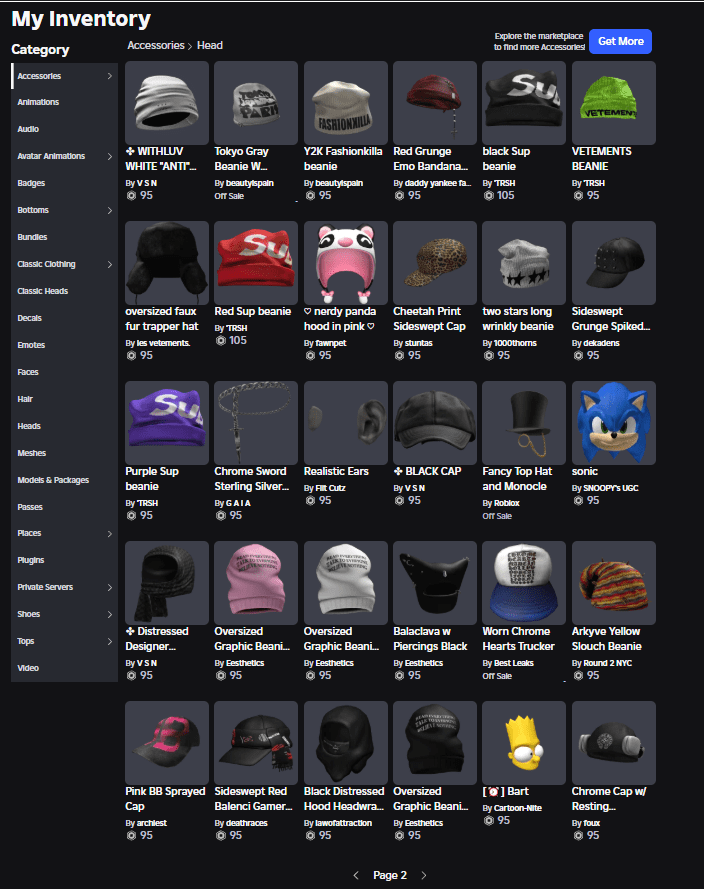This screenshot has width=704, height=889.
Task: Select the nerdy panda hood image
Action: click(x=345, y=262)
